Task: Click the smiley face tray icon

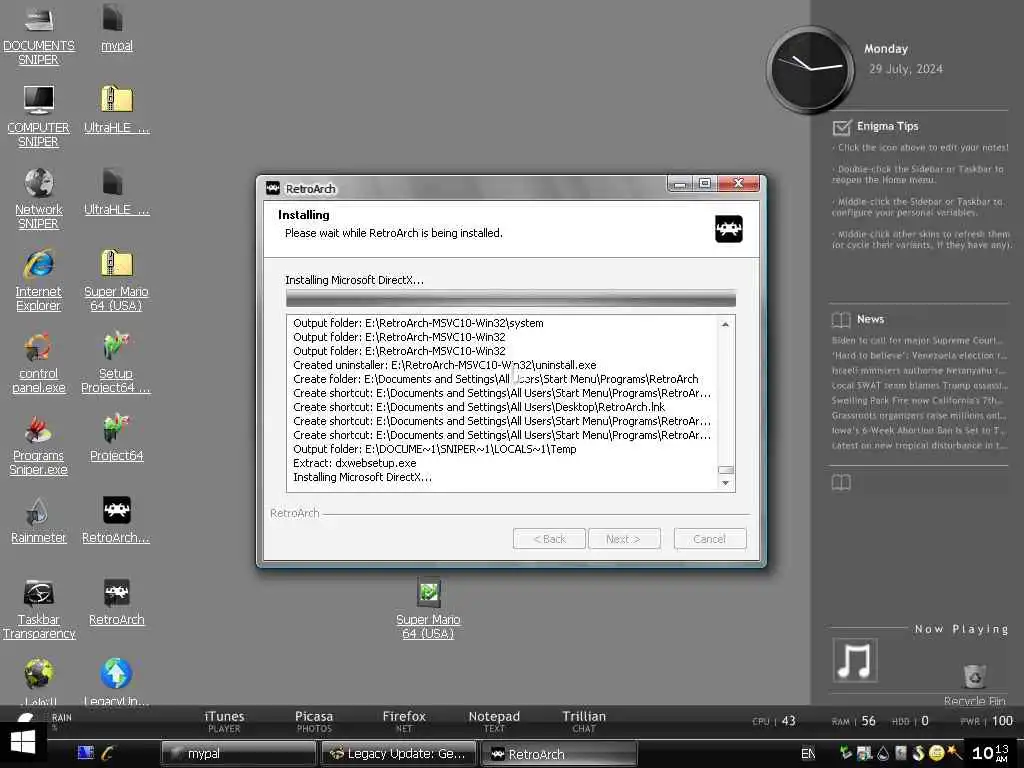Action: tap(936, 753)
